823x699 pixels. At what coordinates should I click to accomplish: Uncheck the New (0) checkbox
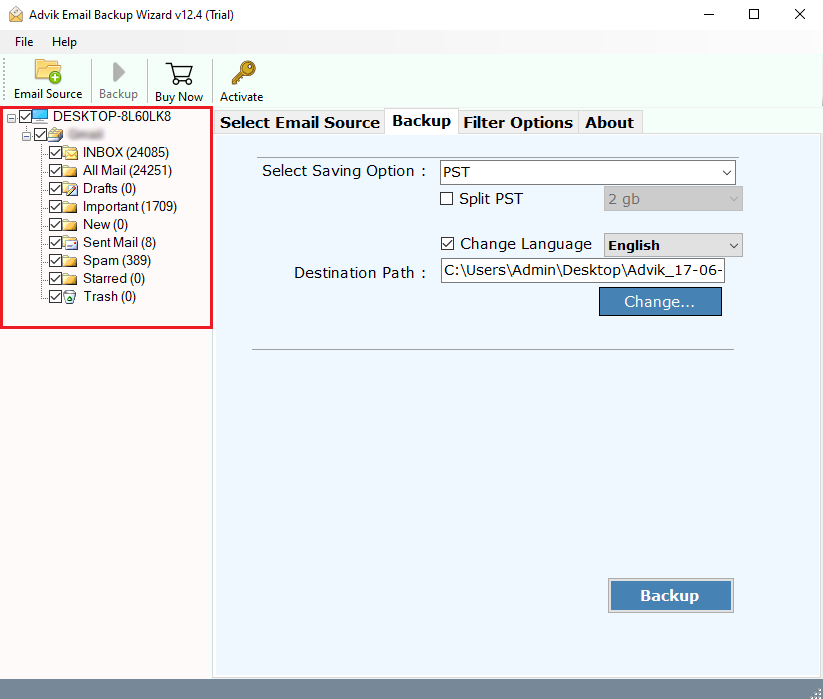pyautogui.click(x=56, y=225)
